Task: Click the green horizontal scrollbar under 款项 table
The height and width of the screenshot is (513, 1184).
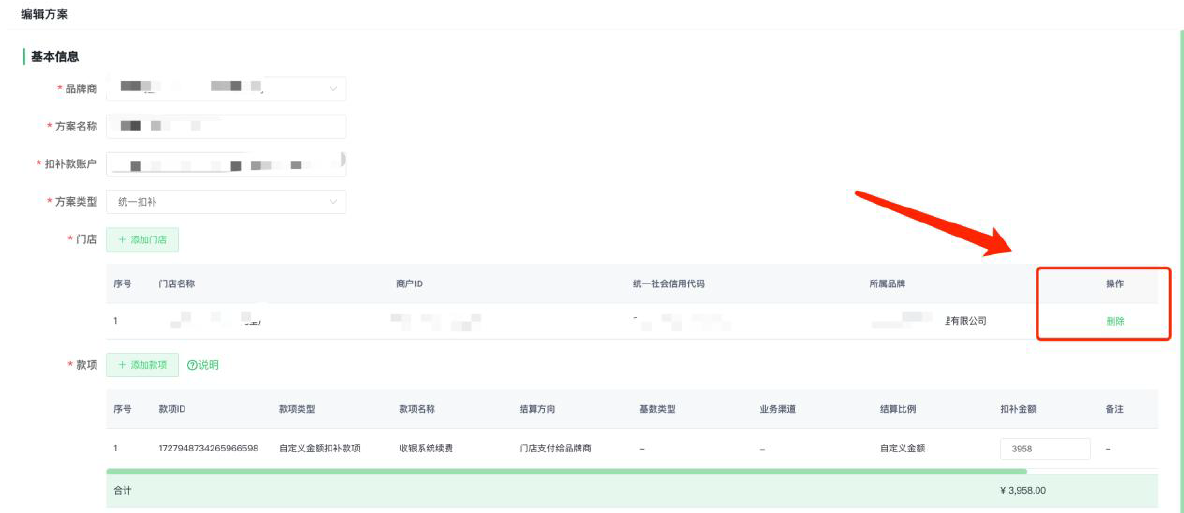Action: [565, 470]
